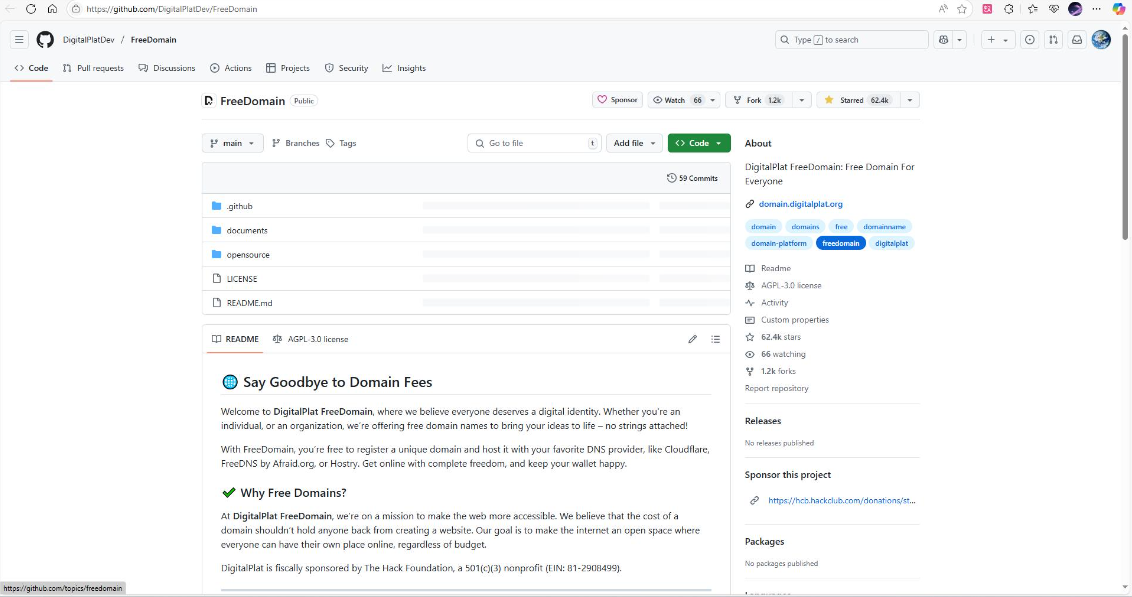Open the issues icon in GitHub header
The height and width of the screenshot is (597, 1132).
(1029, 40)
